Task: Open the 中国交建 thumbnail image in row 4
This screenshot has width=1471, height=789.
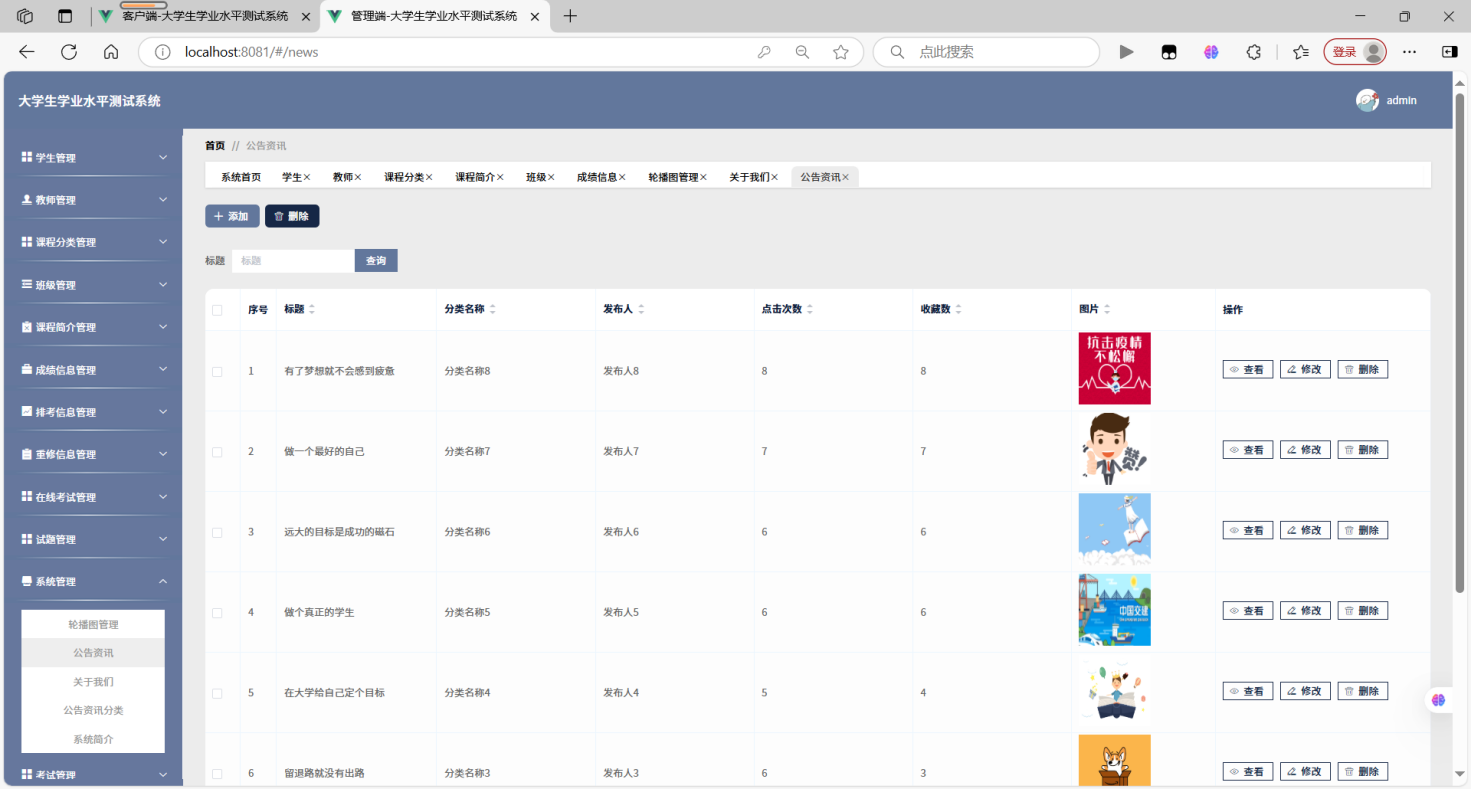Action: (1114, 610)
